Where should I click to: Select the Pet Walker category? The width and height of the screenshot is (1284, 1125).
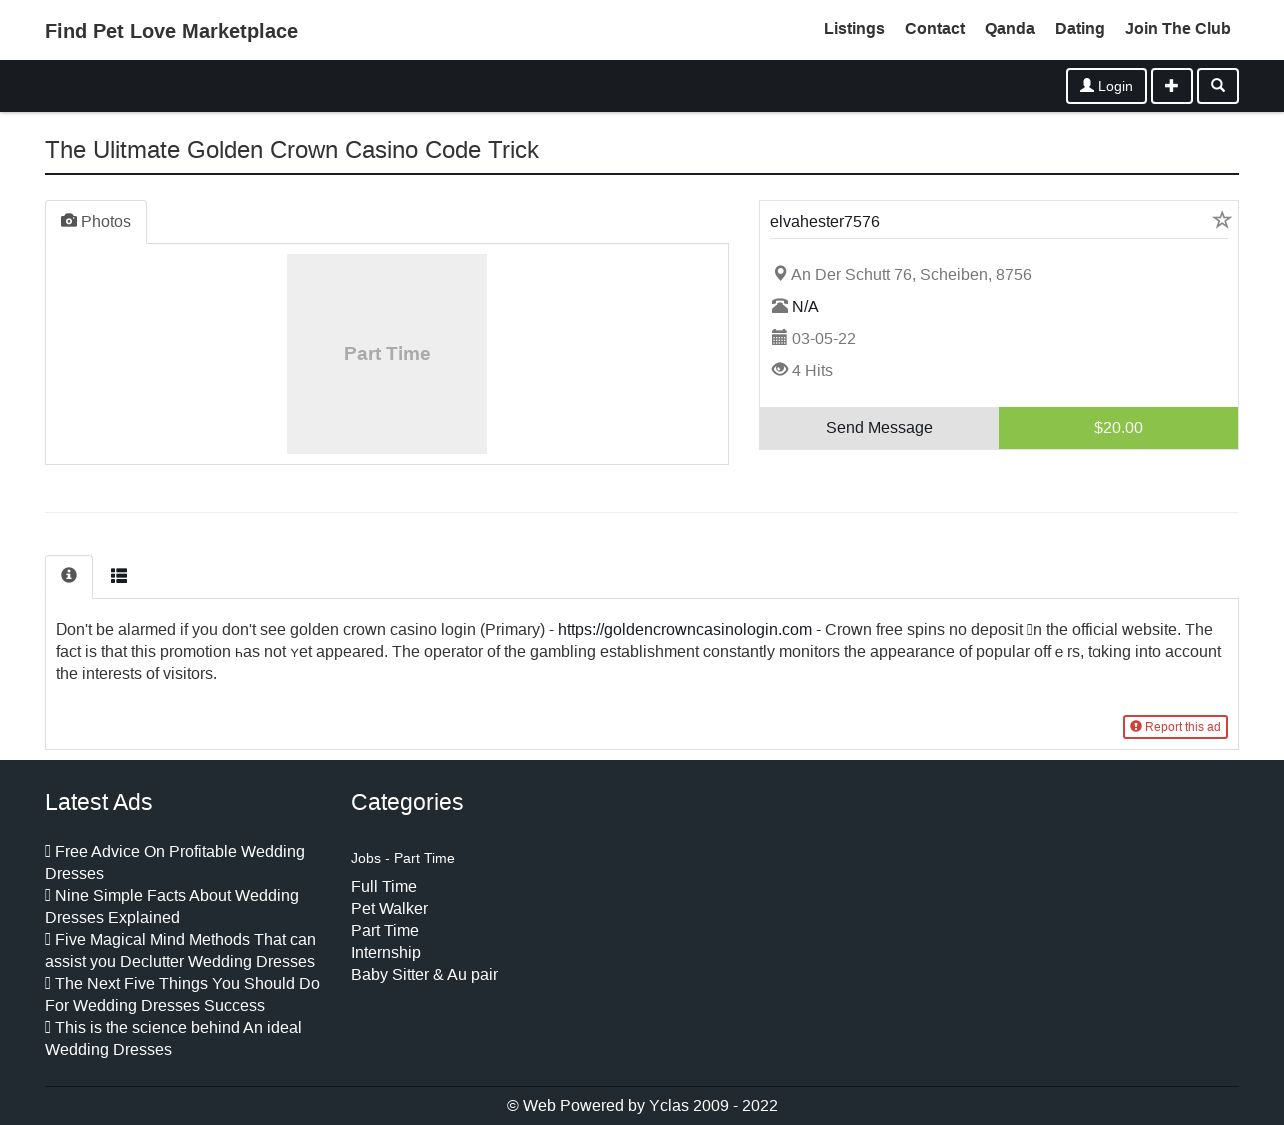point(389,908)
